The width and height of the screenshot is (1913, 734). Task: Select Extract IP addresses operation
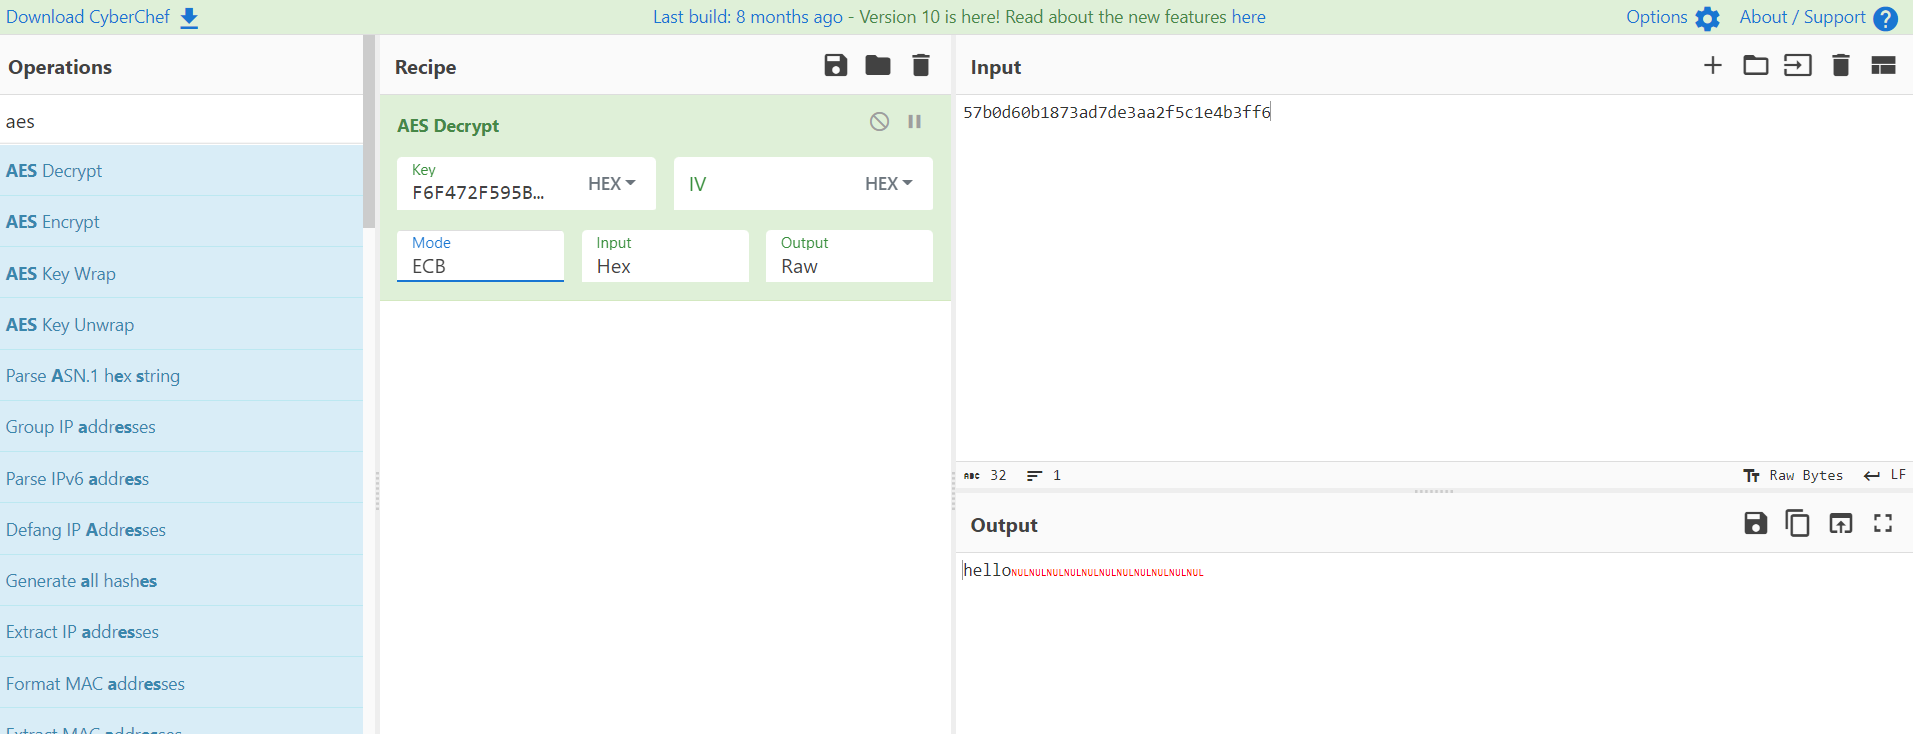[181, 632]
